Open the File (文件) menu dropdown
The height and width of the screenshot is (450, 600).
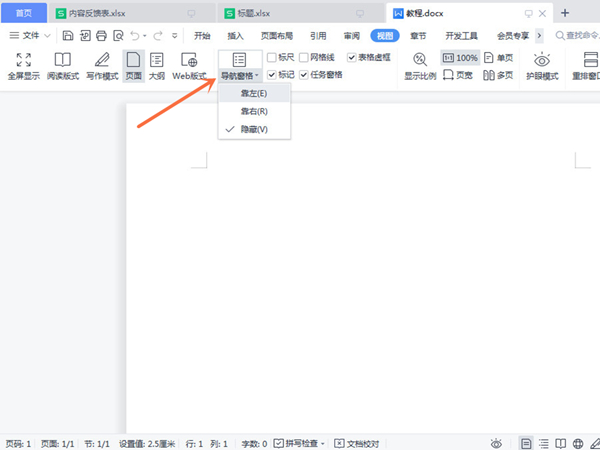pos(36,35)
